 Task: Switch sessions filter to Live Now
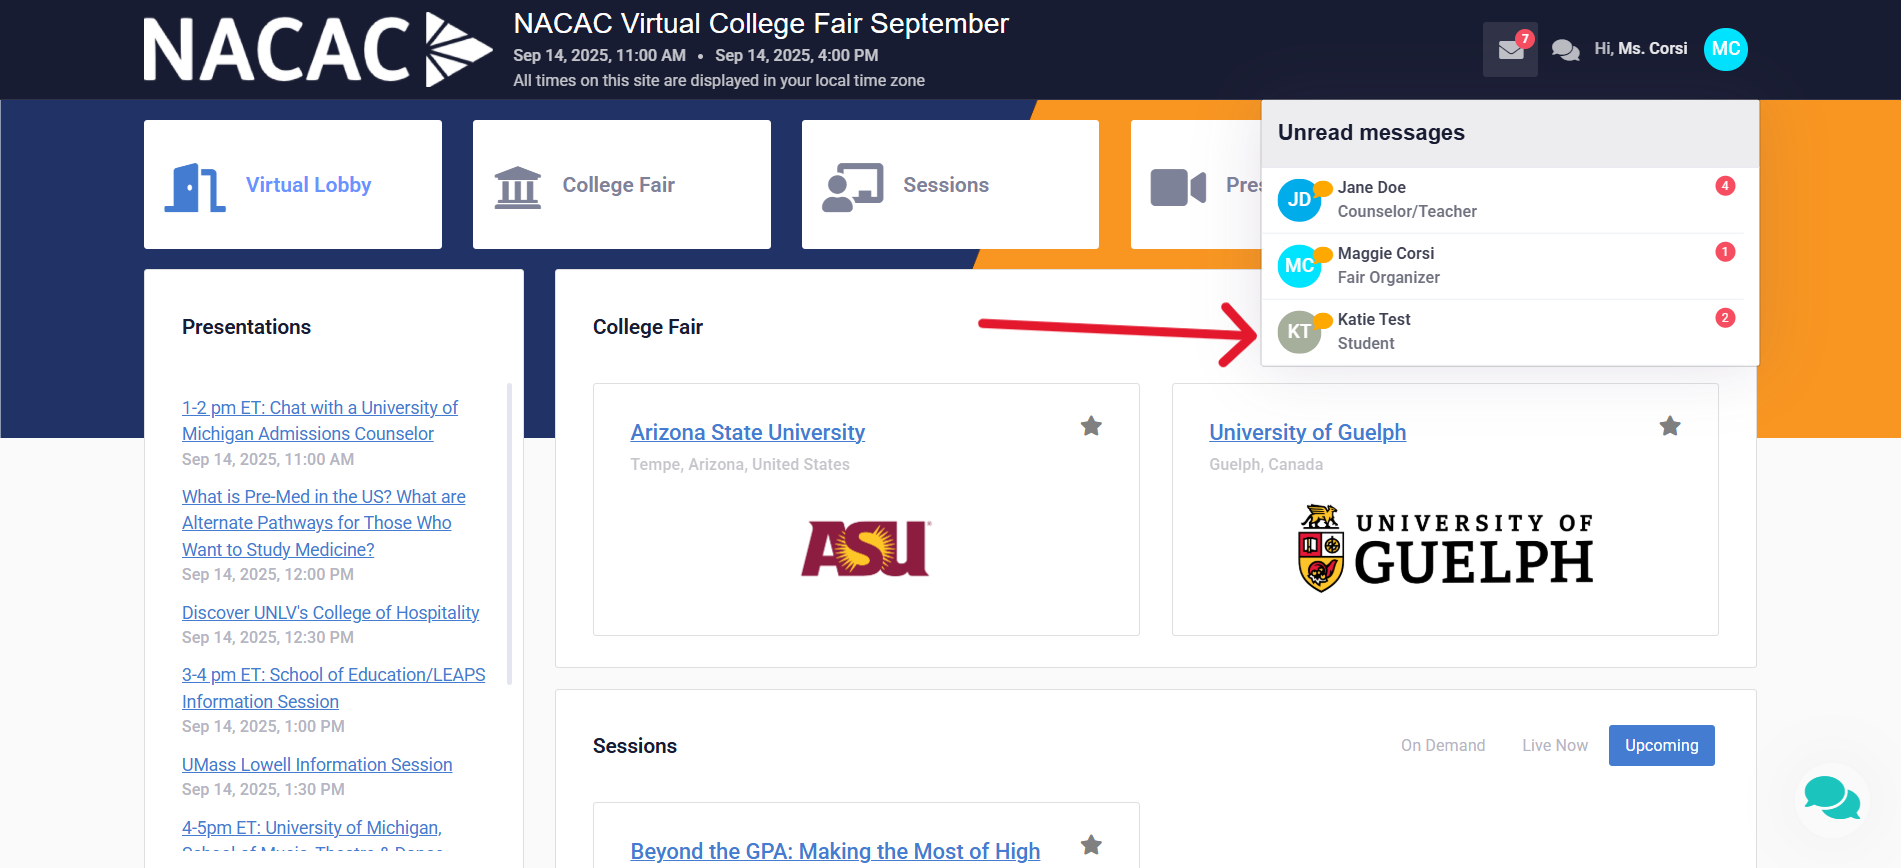(1554, 746)
